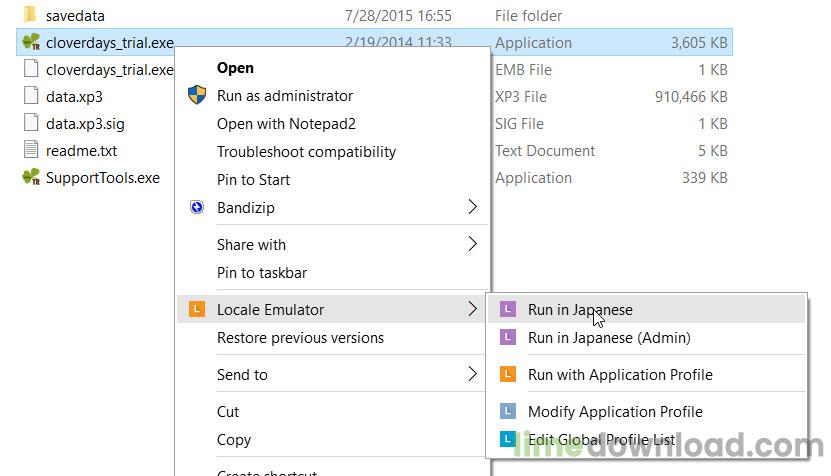Select the savedata folder
This screenshot has height=476, width=831.
[x=74, y=16]
